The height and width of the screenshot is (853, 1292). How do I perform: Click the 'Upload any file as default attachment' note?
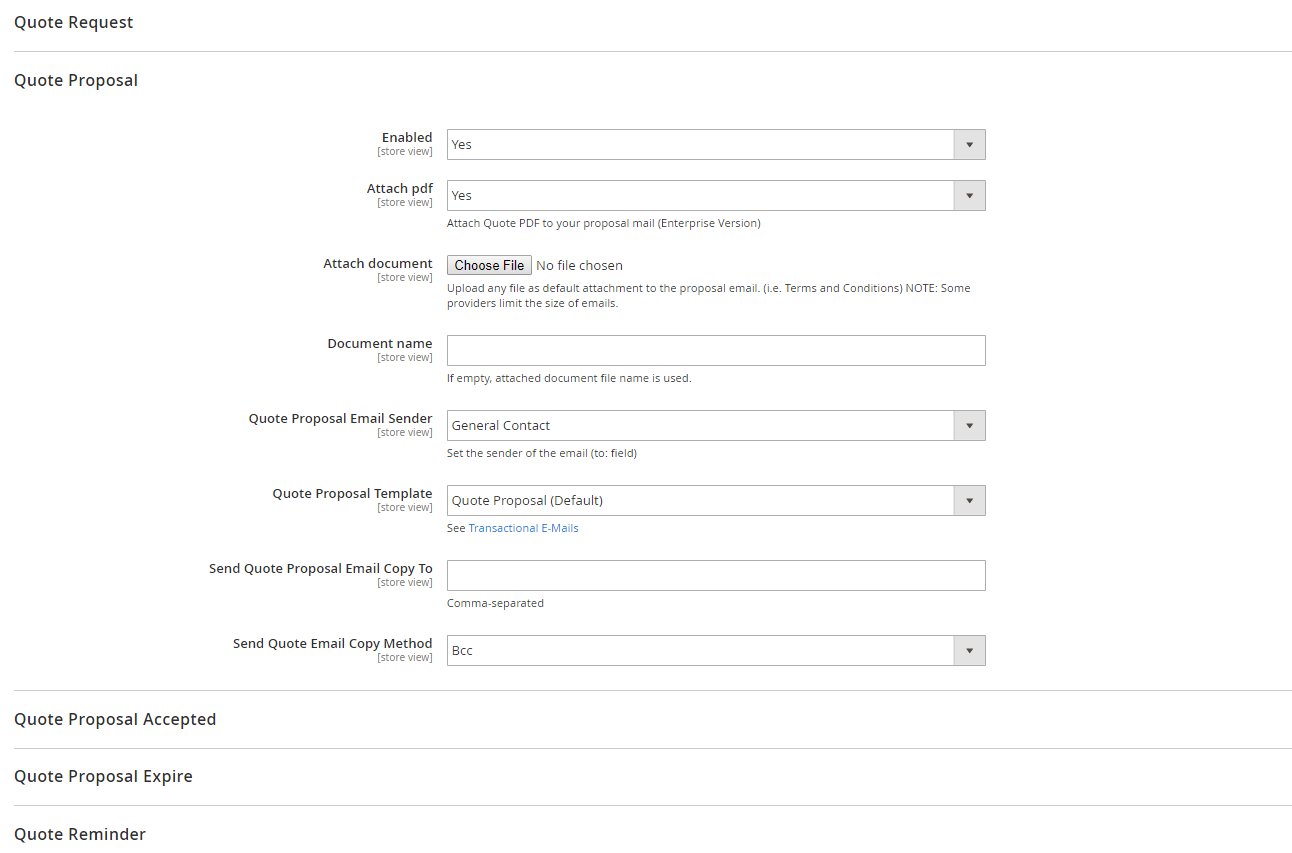(709, 295)
